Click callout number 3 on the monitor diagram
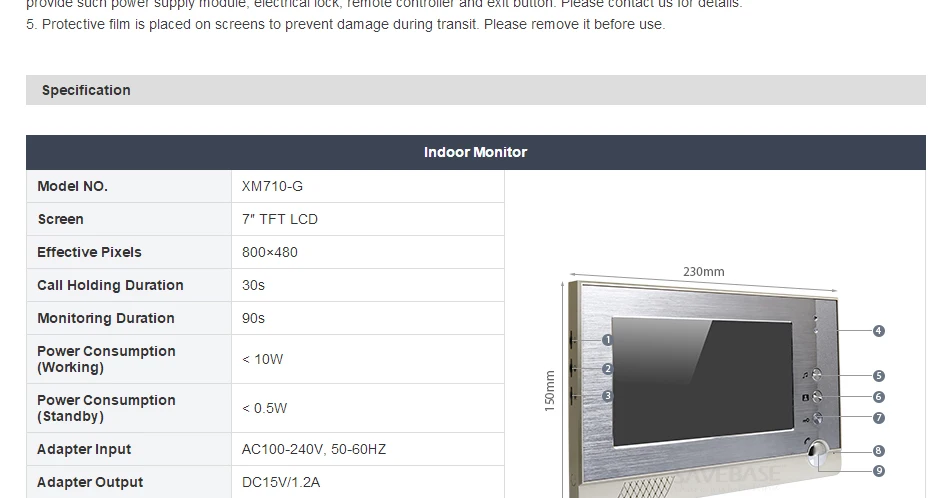950x498 pixels. click(608, 396)
